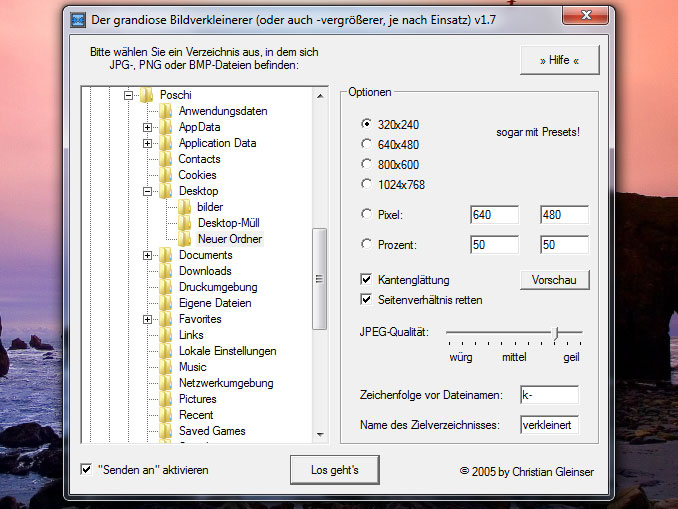Viewport: 678px width, 509px height.
Task: Select the bilder folder label
Action: pyautogui.click(x=210, y=207)
